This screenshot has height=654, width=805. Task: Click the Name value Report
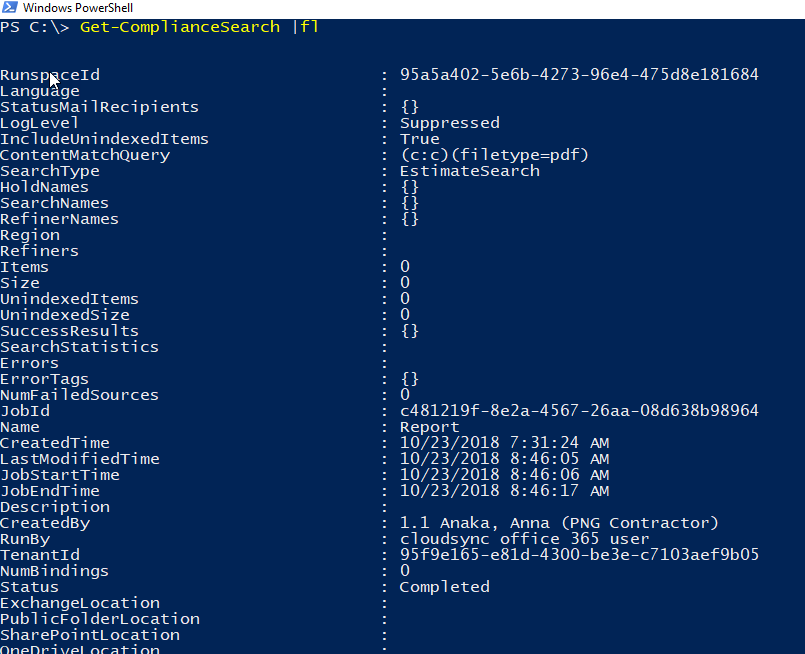point(429,427)
